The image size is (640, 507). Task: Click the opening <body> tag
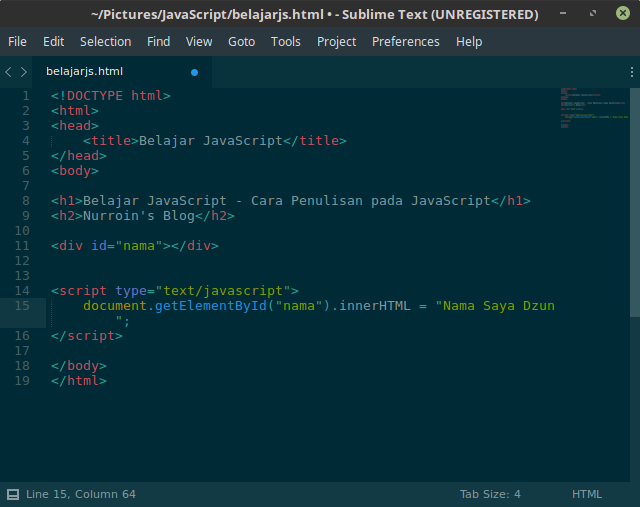coord(75,171)
